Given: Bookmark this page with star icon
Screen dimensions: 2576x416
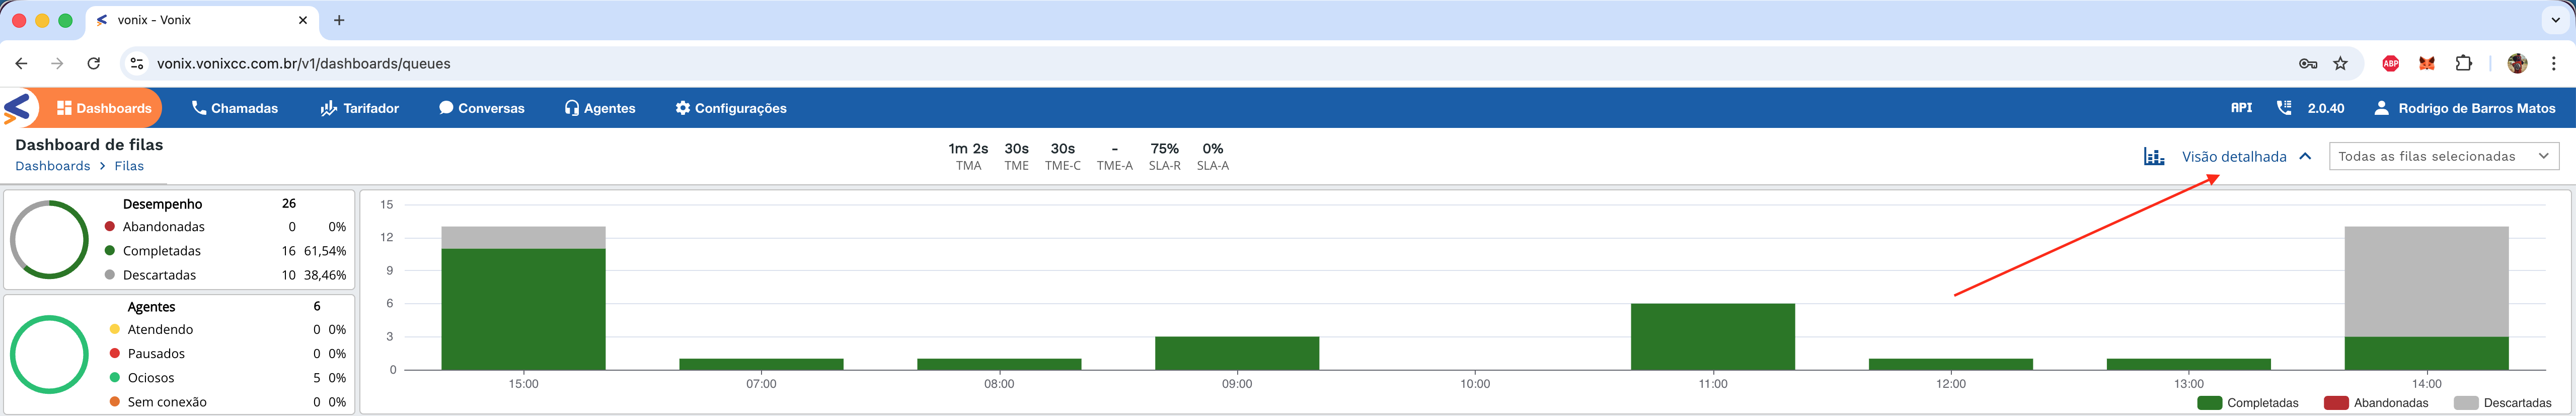Looking at the screenshot, I should coord(2340,63).
